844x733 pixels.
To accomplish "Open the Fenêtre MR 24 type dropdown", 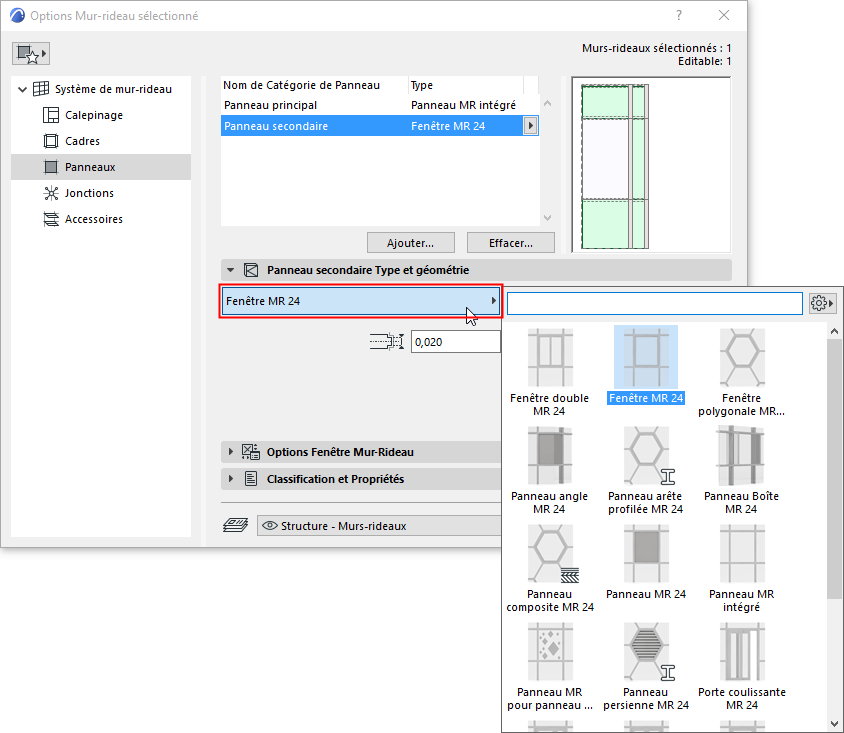I will tap(361, 301).
